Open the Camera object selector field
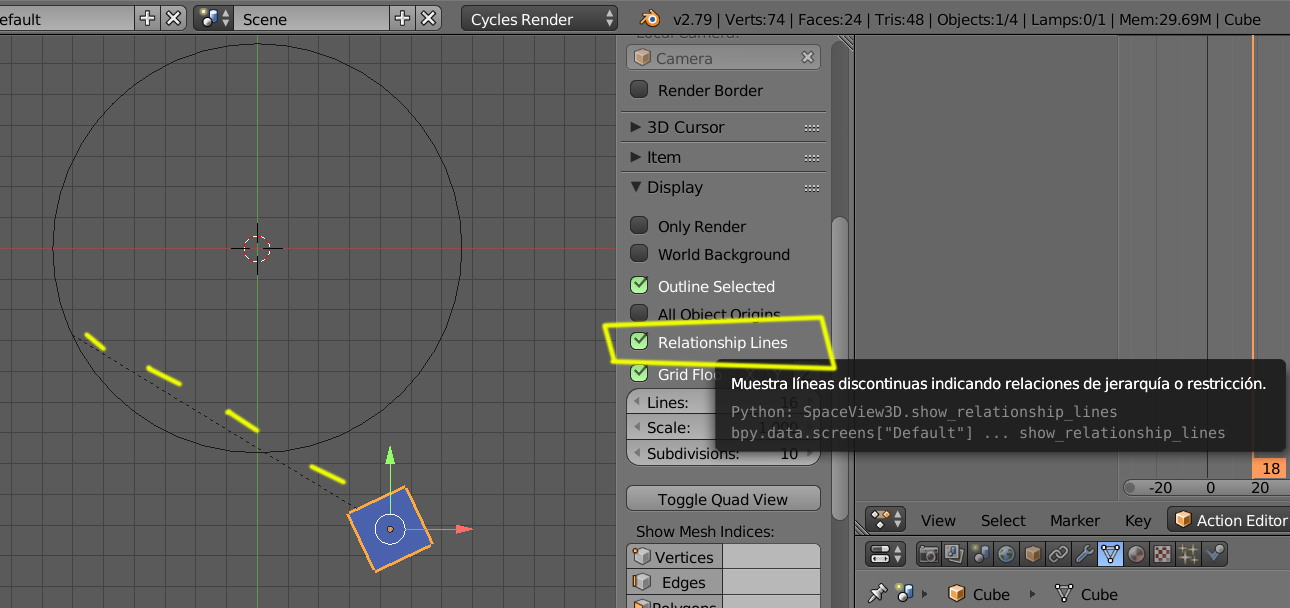Screen dimensions: 1290x608 click(x=724, y=58)
